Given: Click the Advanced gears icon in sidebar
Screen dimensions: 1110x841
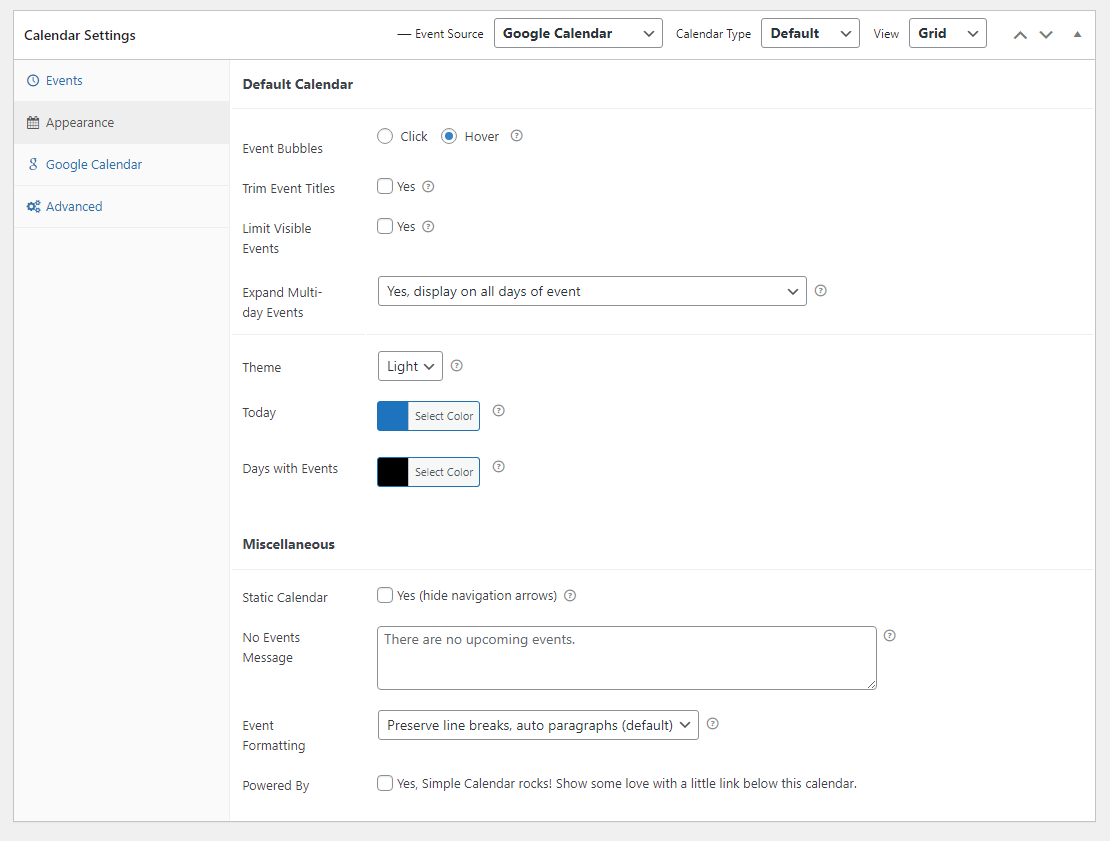Looking at the screenshot, I should [x=33, y=207].
